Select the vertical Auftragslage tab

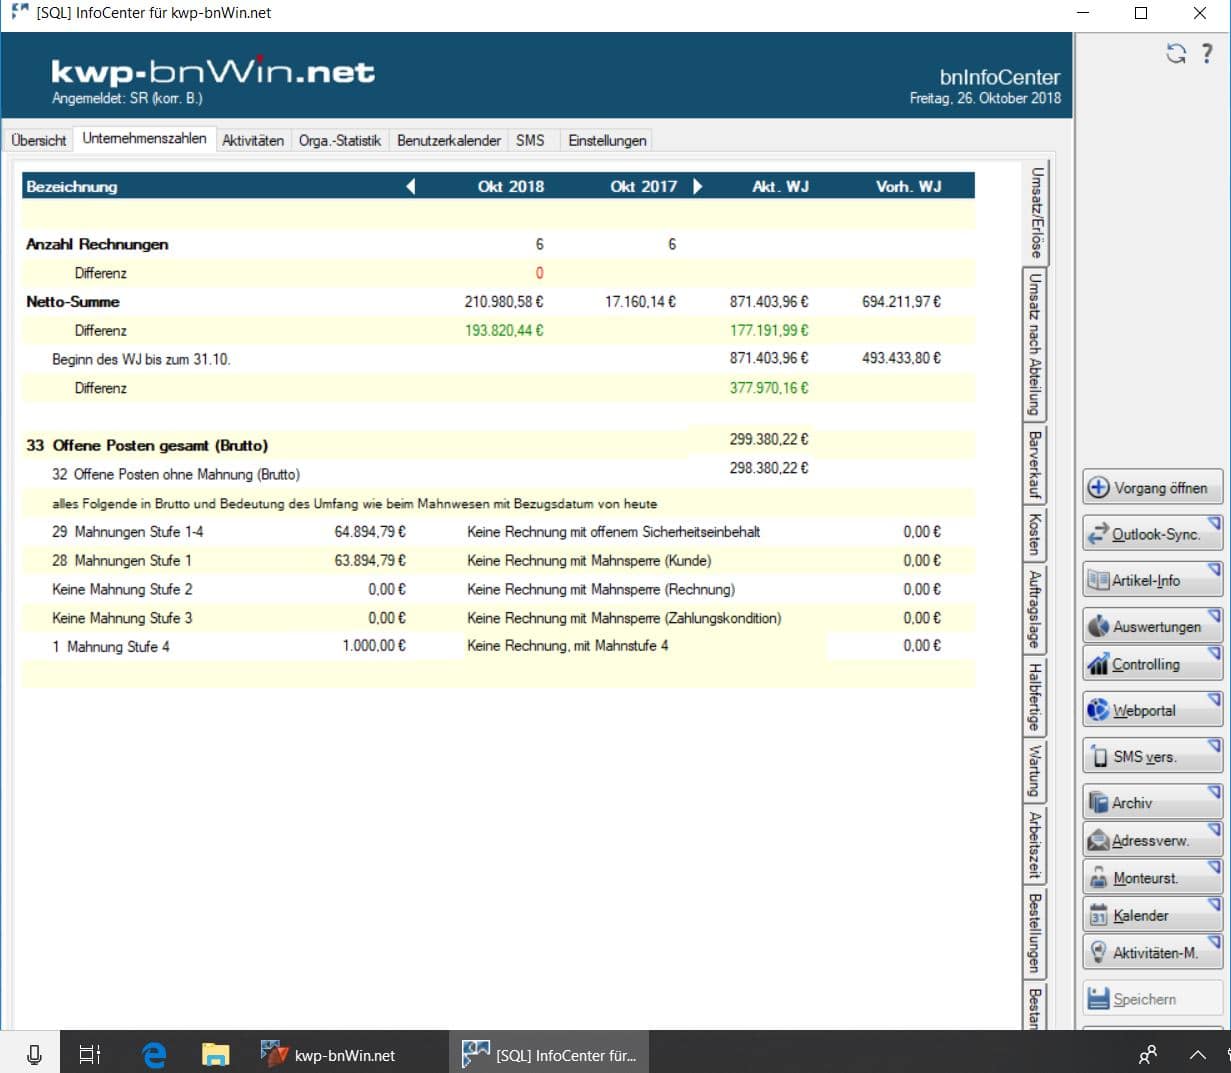tap(1035, 609)
